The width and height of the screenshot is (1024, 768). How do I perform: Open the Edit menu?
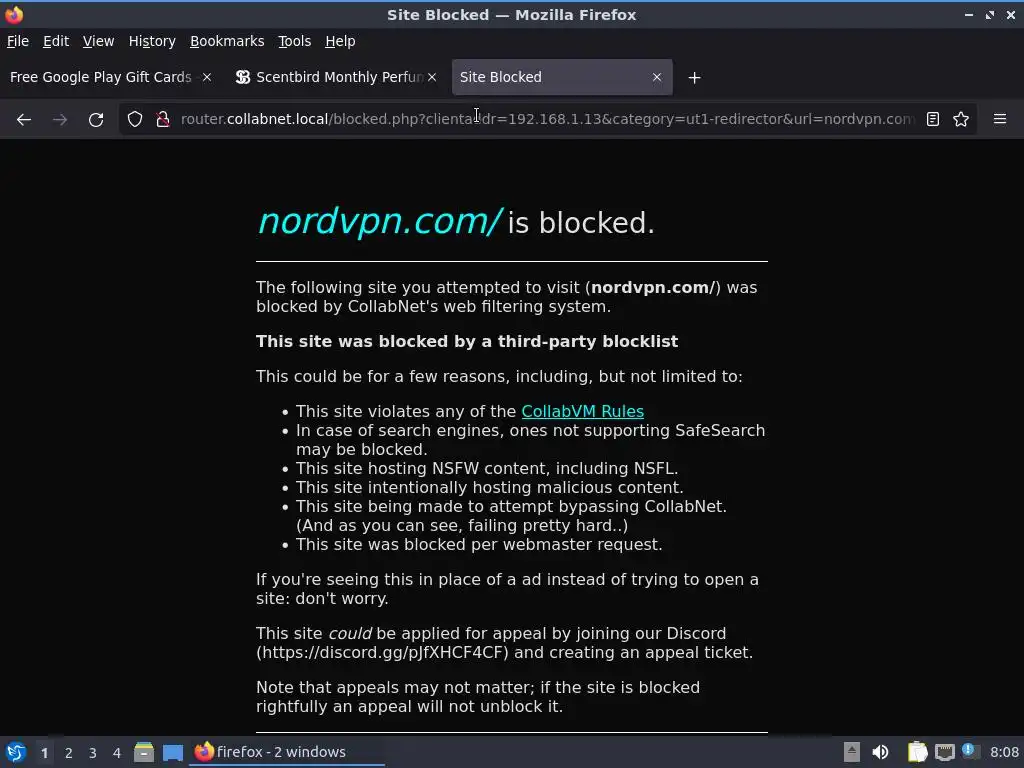pos(56,41)
